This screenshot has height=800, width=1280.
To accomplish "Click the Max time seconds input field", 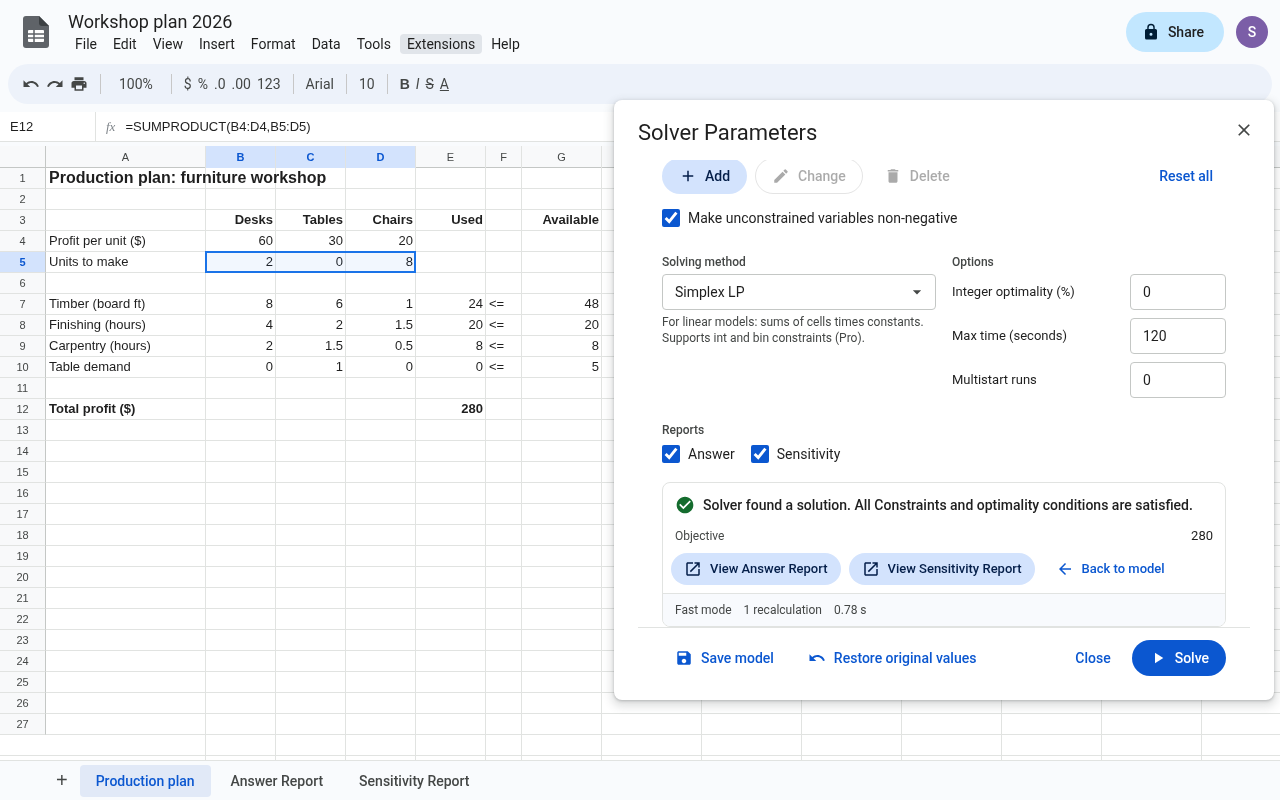I will tap(1178, 336).
